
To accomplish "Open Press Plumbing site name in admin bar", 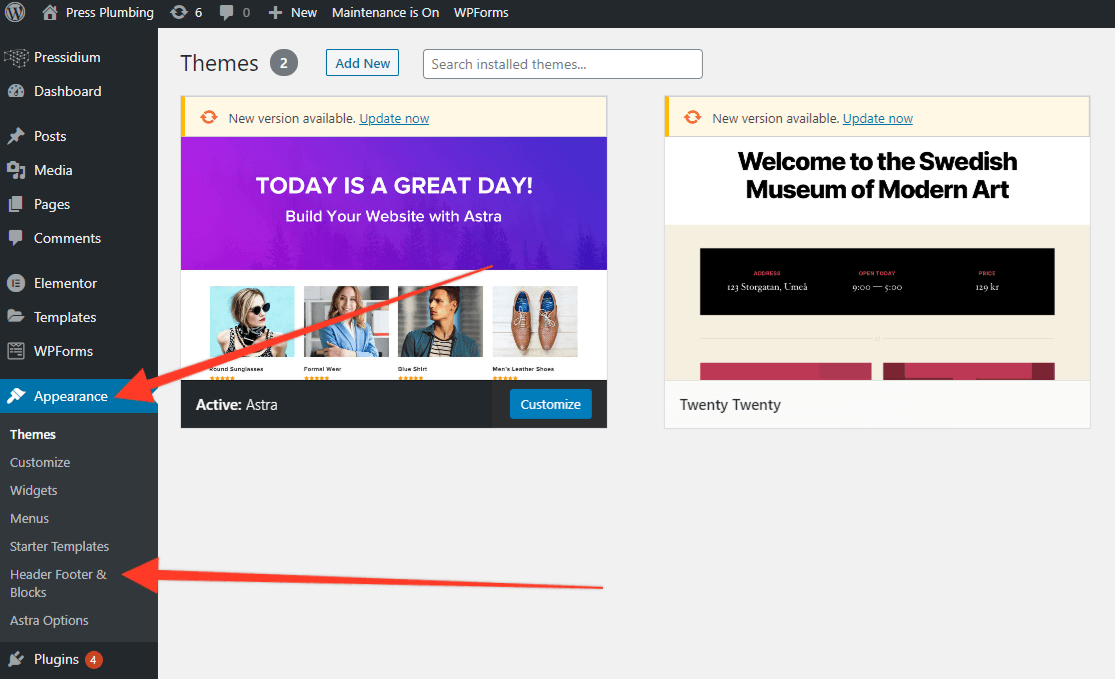I will tap(110, 13).
